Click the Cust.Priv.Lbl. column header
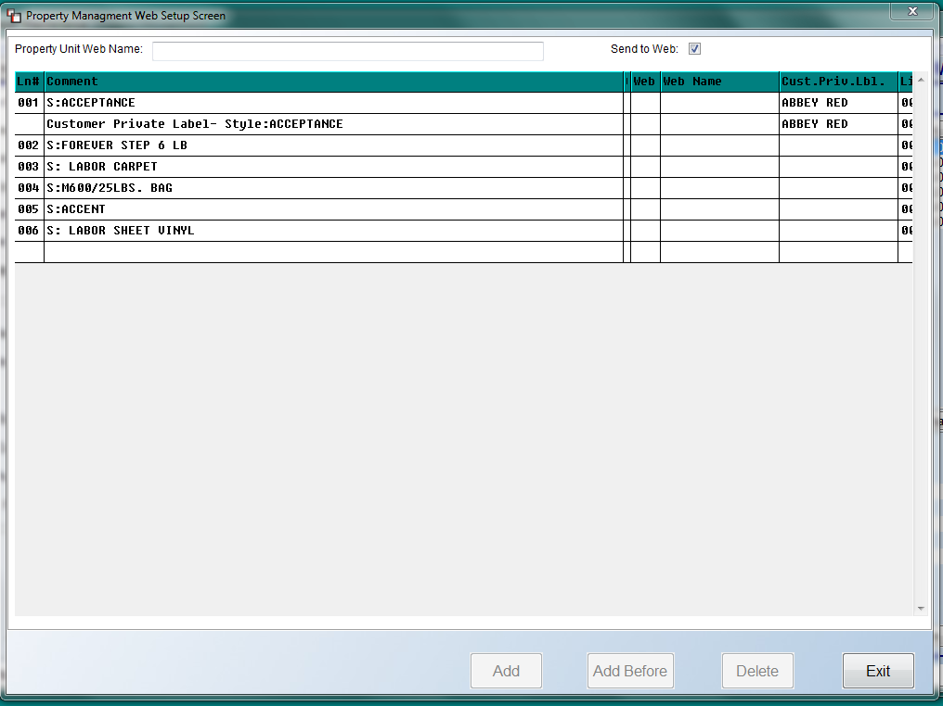This screenshot has height=706, width=943. [838, 82]
